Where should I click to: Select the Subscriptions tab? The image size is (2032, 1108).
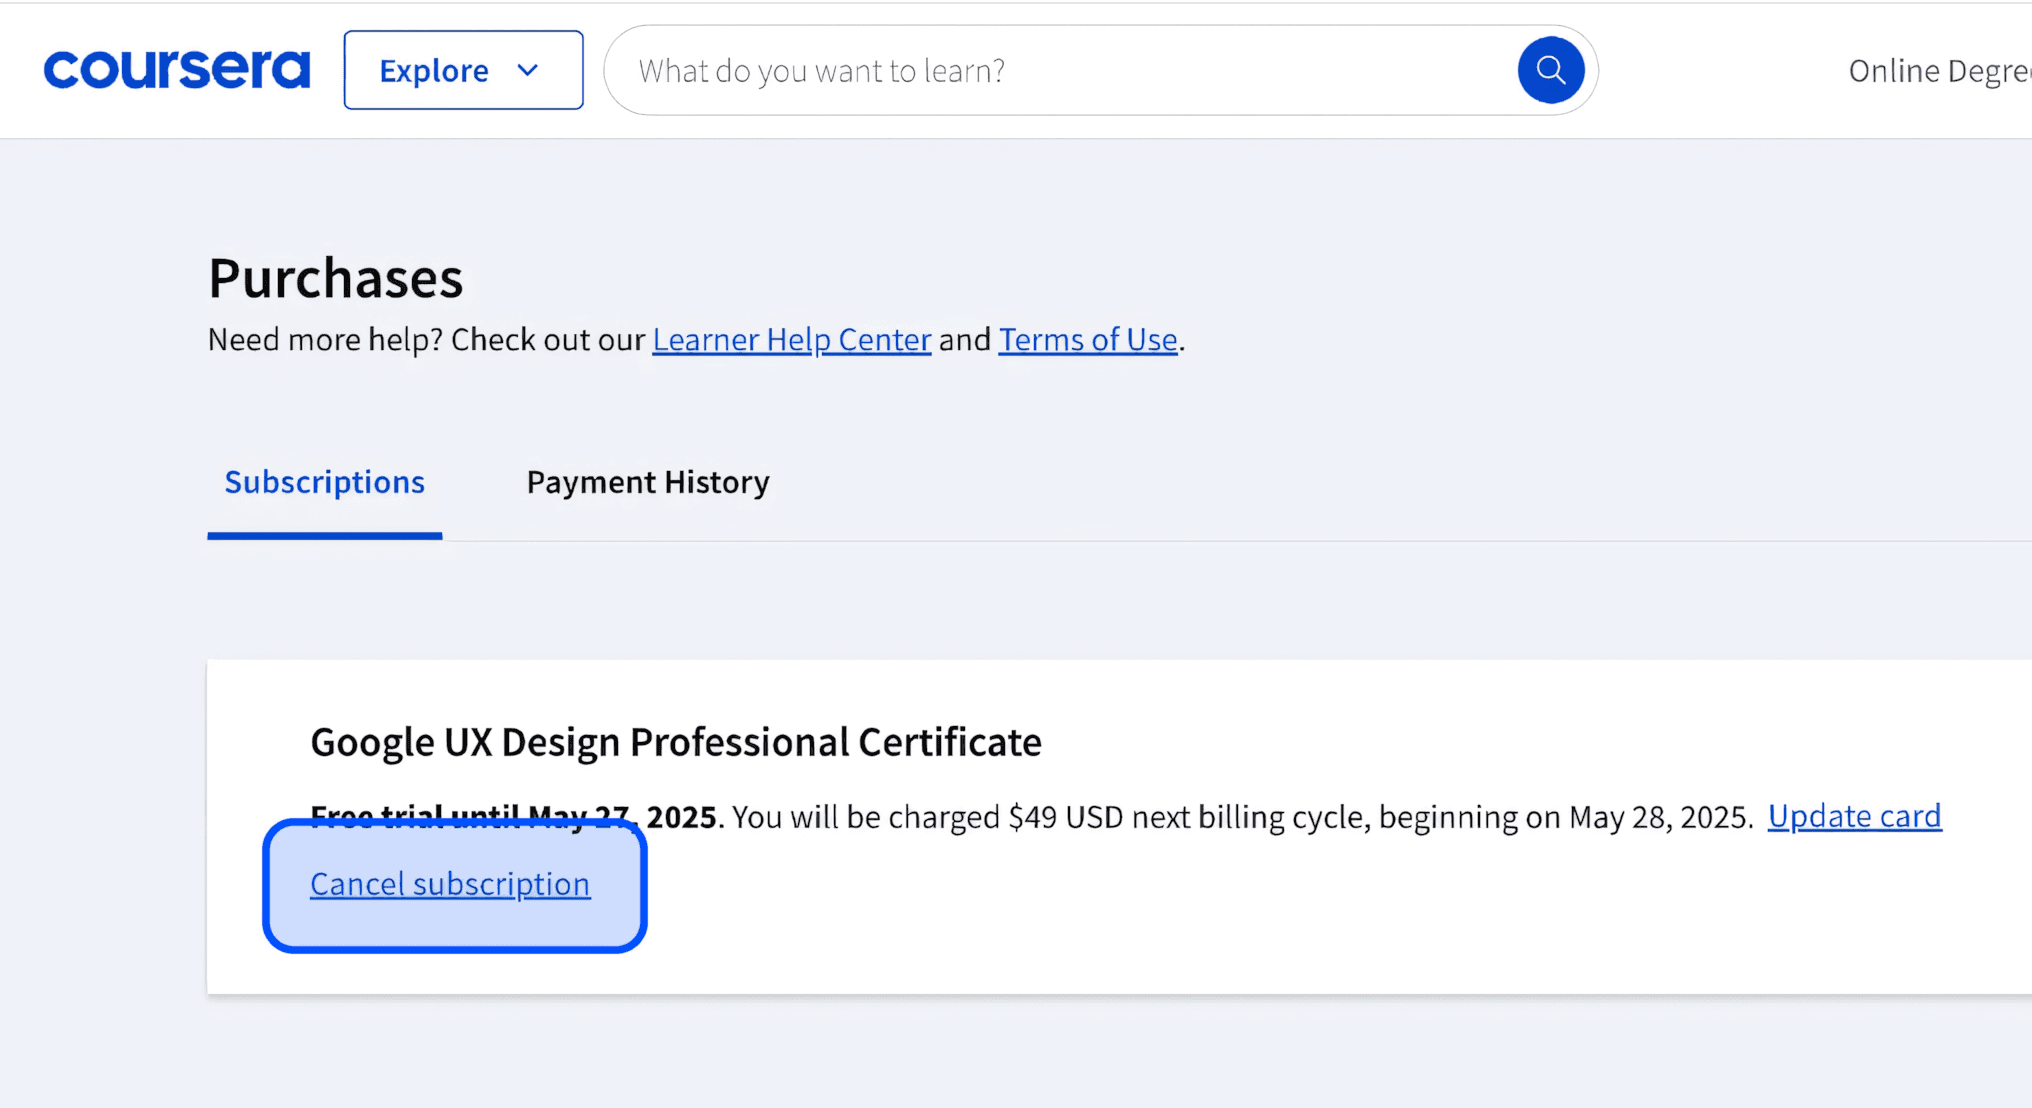324,482
